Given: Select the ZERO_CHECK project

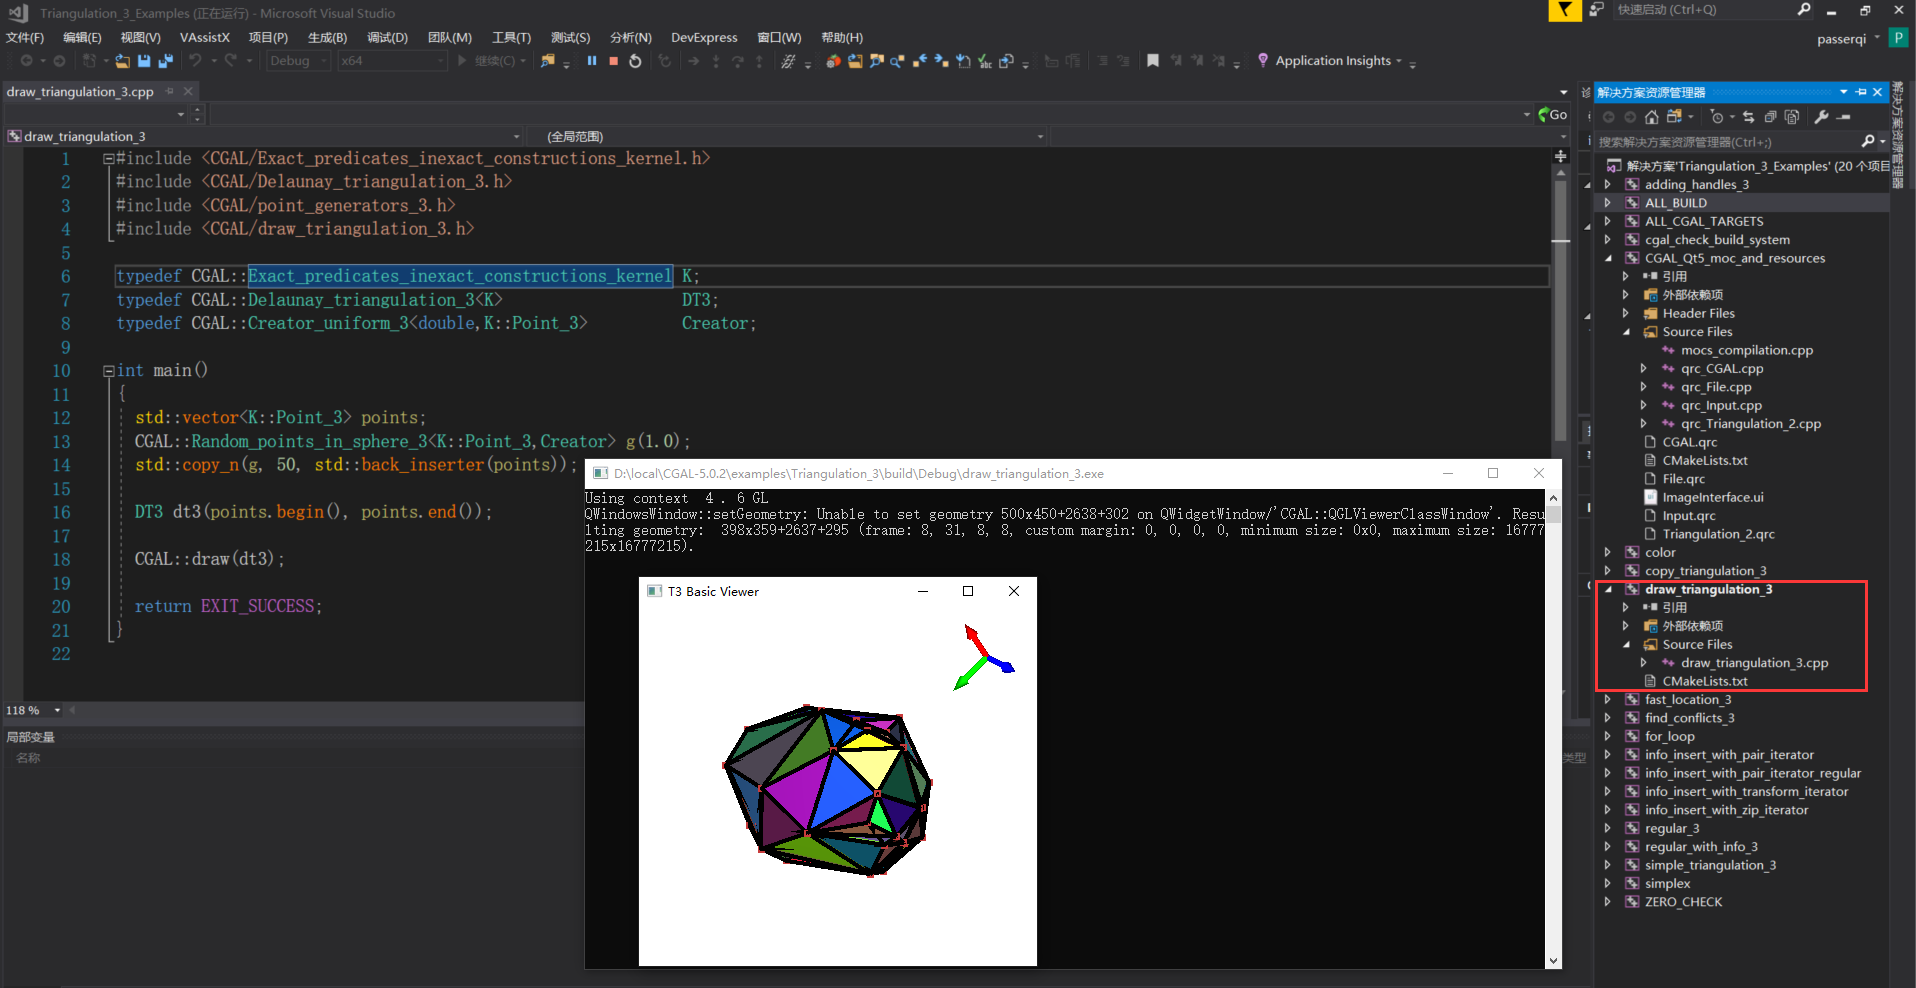Looking at the screenshot, I should point(1684,902).
